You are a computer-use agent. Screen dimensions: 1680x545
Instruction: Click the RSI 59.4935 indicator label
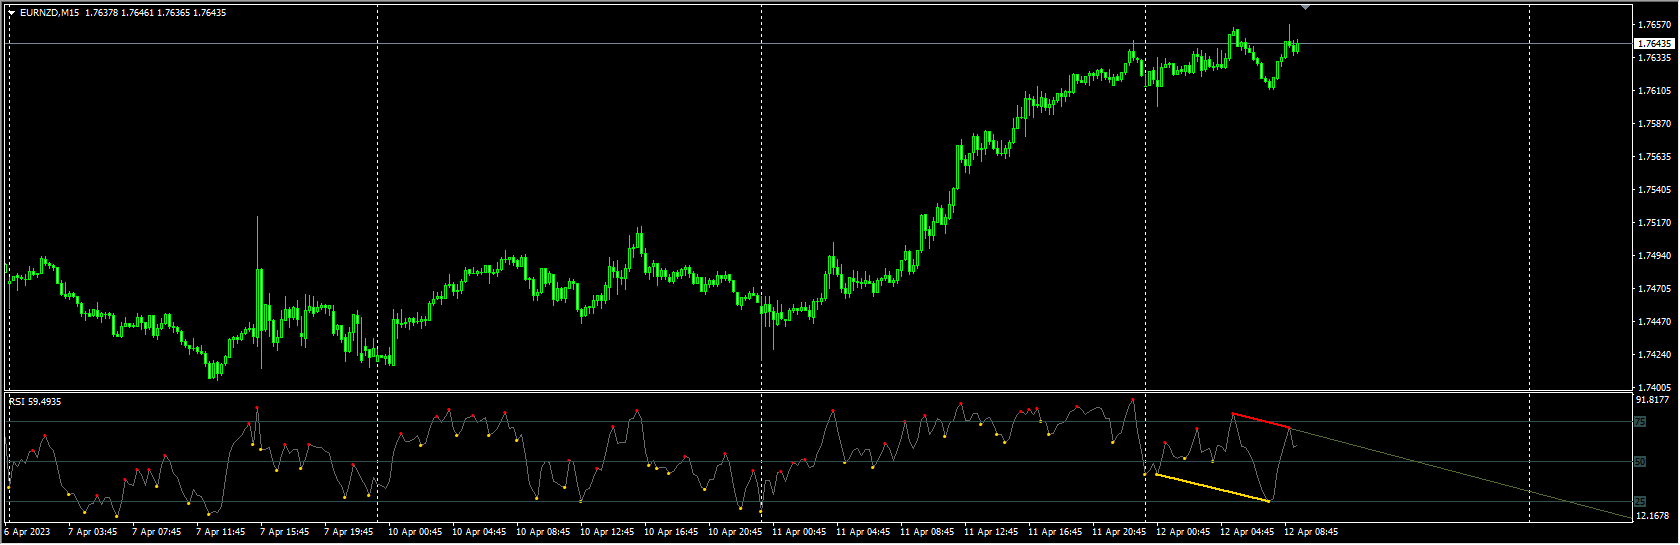[35, 402]
